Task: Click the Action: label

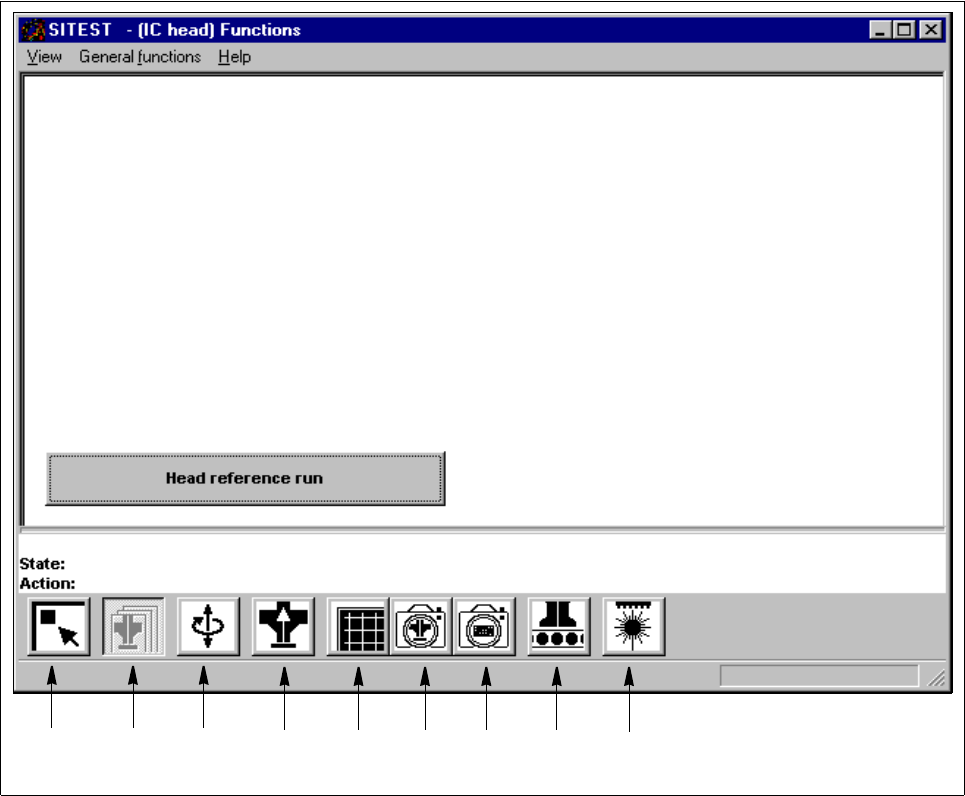Action: coord(47,583)
